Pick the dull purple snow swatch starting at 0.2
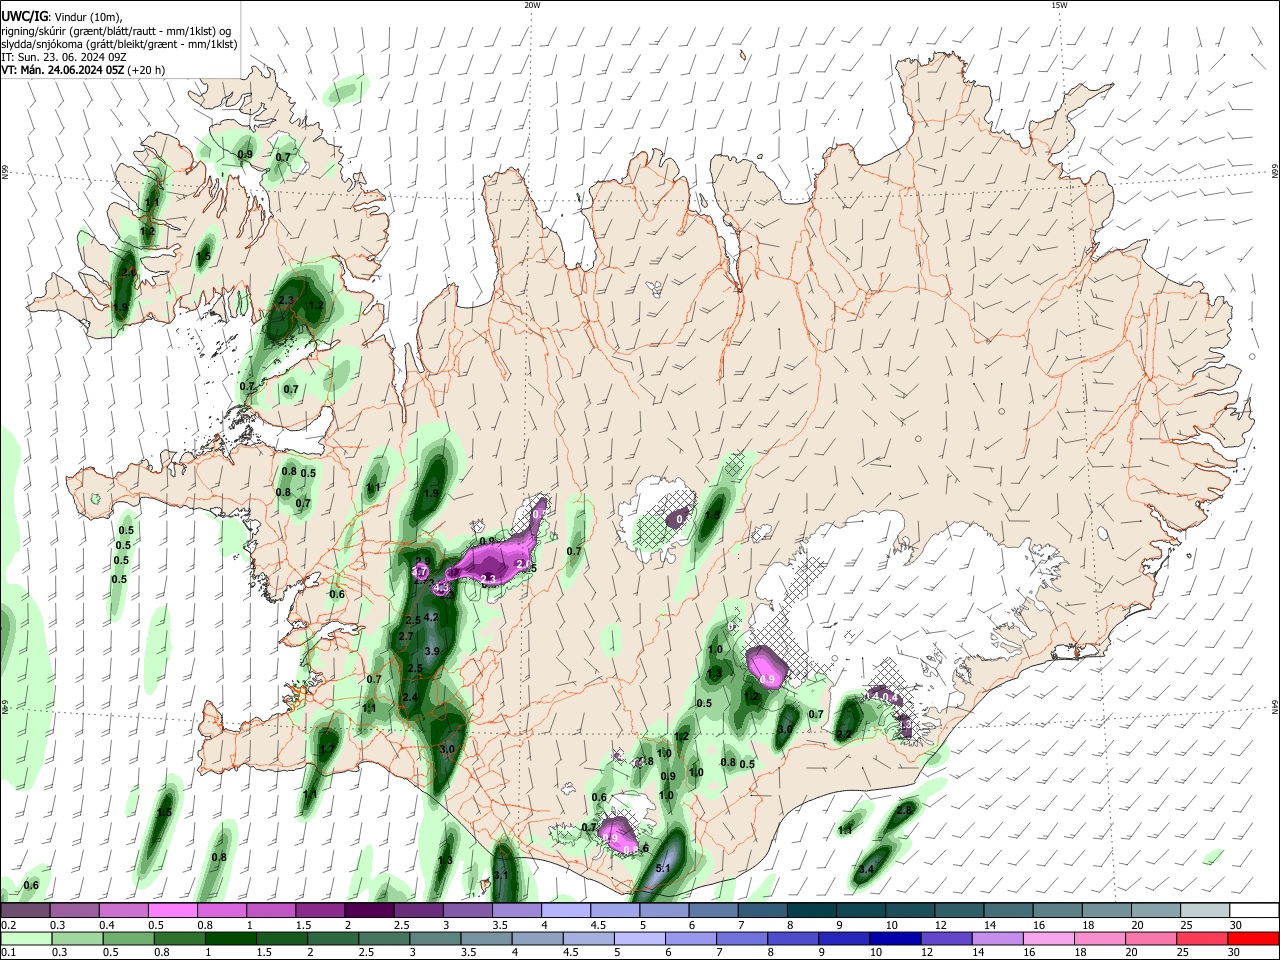1280x960 pixels. 25,910
